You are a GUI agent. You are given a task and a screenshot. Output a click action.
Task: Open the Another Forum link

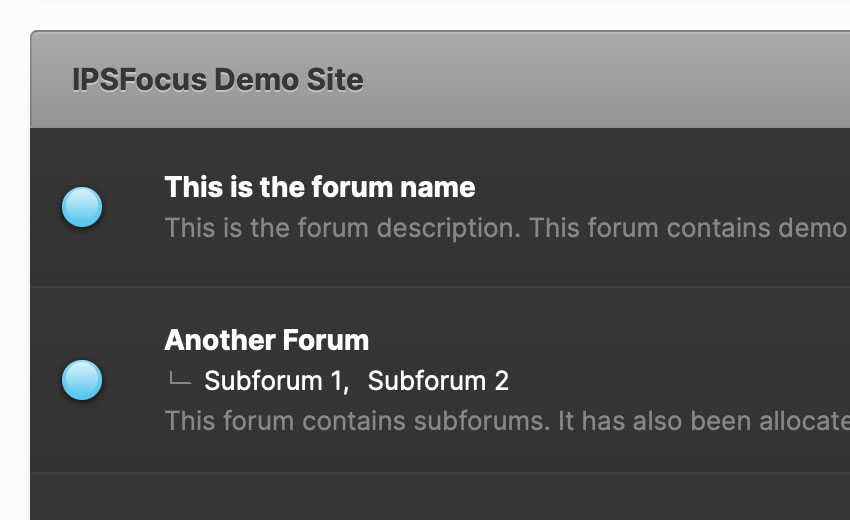click(x=266, y=340)
